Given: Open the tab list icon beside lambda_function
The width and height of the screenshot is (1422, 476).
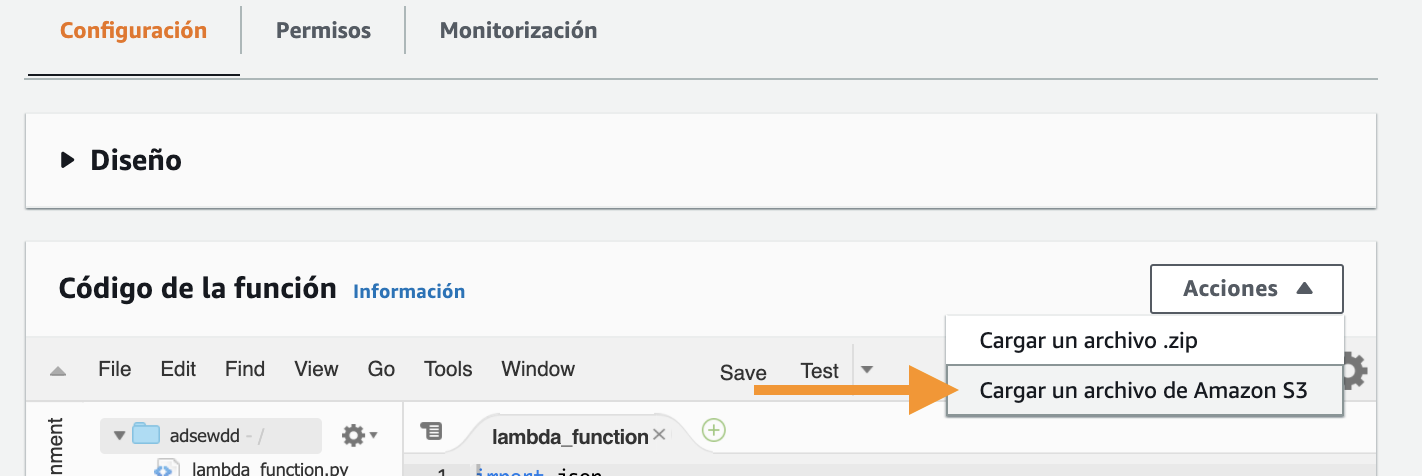Looking at the screenshot, I should pos(431,431).
